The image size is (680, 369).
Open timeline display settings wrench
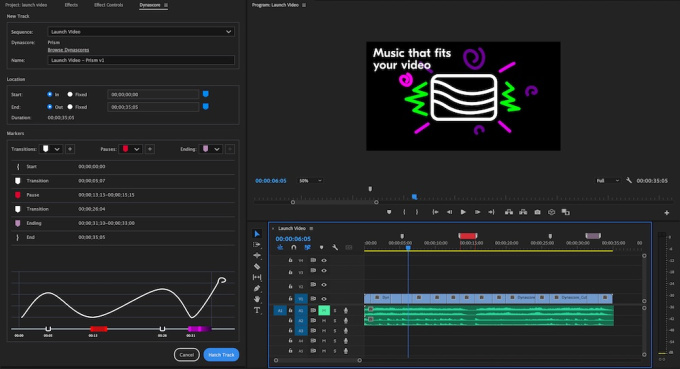click(x=335, y=247)
